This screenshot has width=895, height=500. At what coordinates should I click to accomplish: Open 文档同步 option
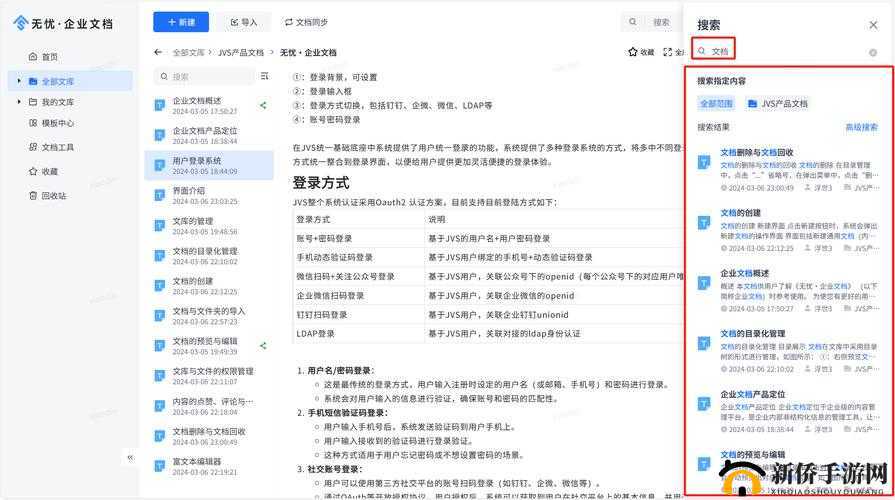(x=307, y=22)
